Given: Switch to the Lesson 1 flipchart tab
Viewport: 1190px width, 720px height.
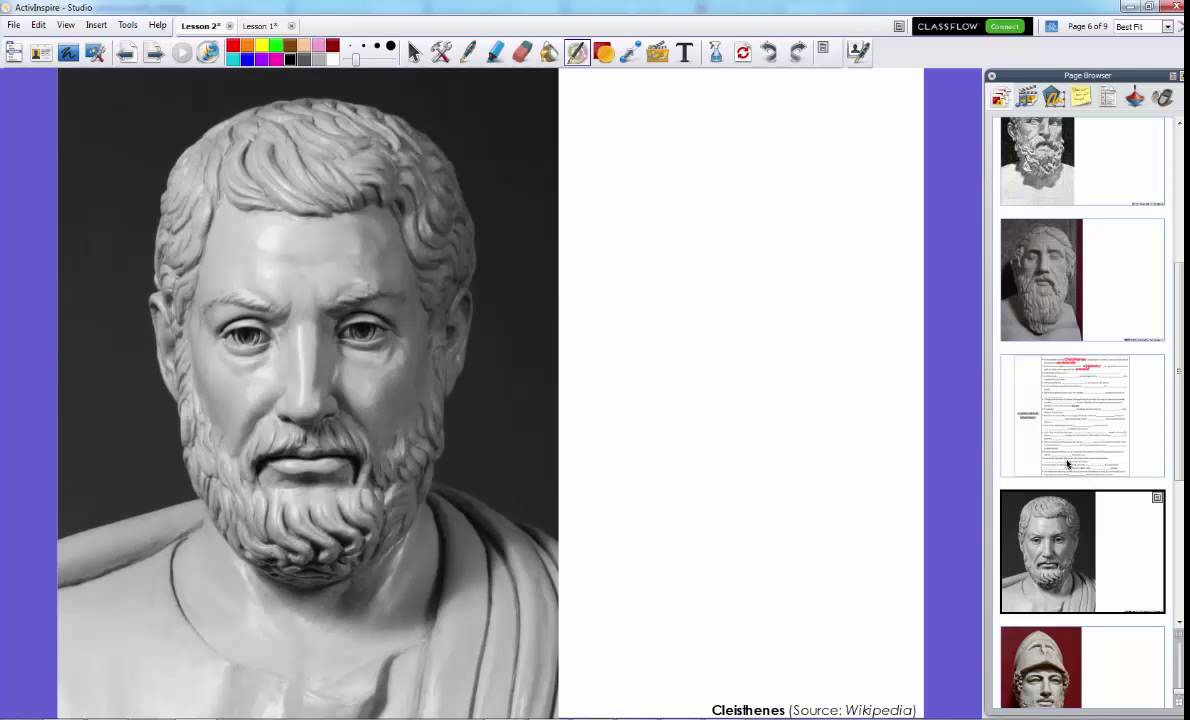Looking at the screenshot, I should point(260,26).
